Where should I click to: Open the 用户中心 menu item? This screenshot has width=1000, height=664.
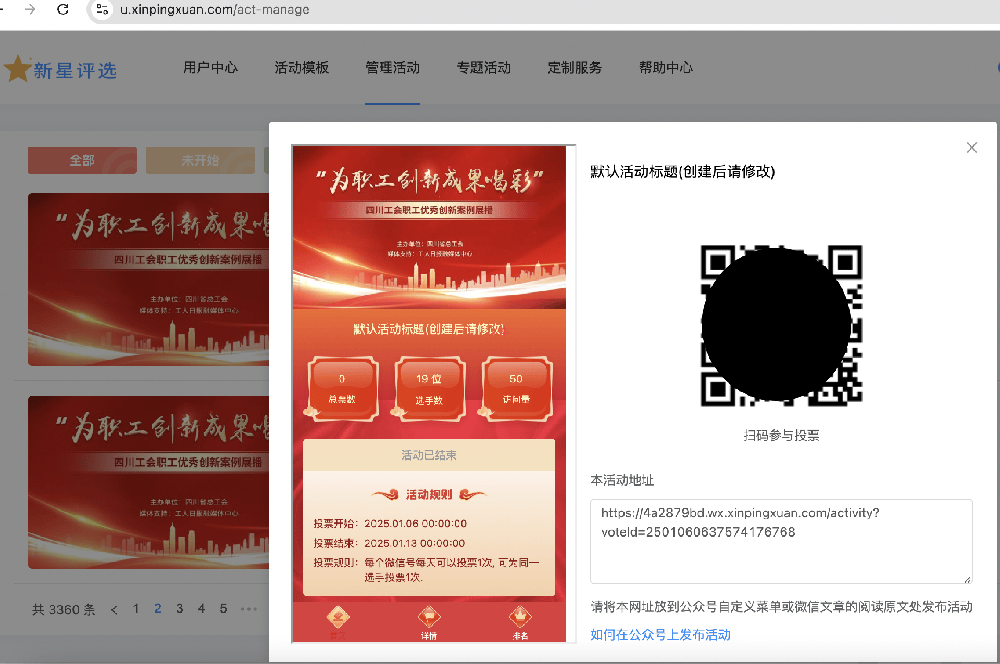tap(210, 68)
